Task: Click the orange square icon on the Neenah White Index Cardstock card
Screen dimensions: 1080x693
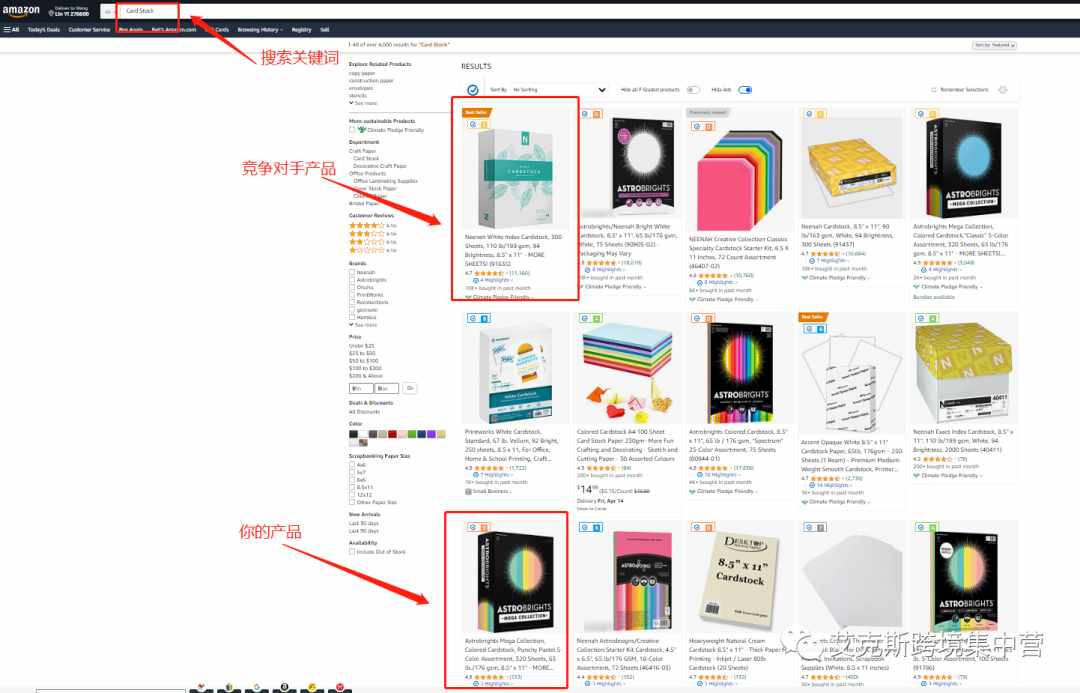Action: click(x=484, y=125)
